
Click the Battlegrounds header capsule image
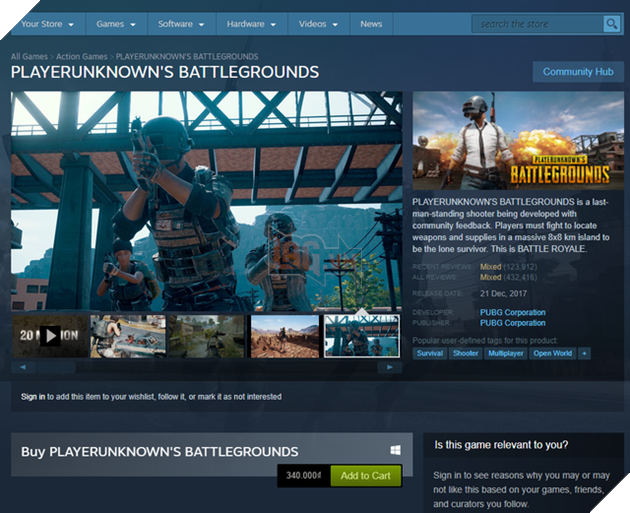click(x=518, y=141)
